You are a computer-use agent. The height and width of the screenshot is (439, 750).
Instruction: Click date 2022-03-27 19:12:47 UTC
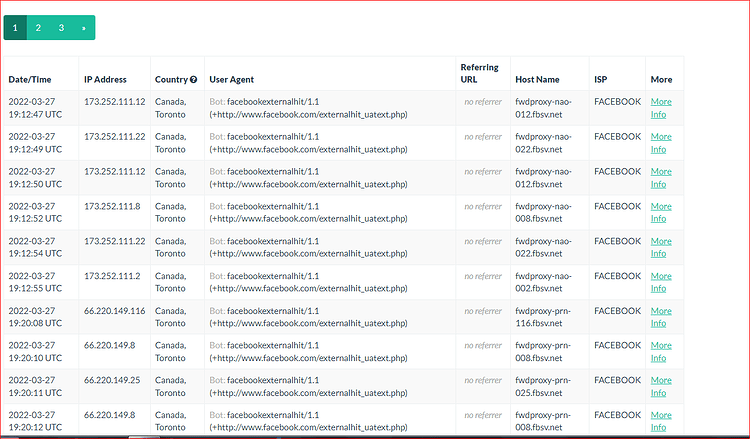click(35, 108)
